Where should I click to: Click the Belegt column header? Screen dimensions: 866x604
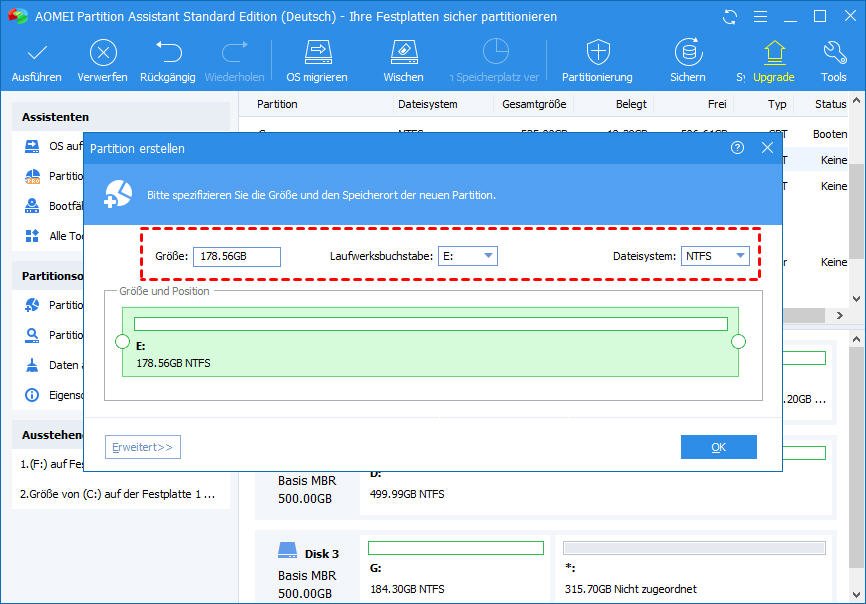631,104
